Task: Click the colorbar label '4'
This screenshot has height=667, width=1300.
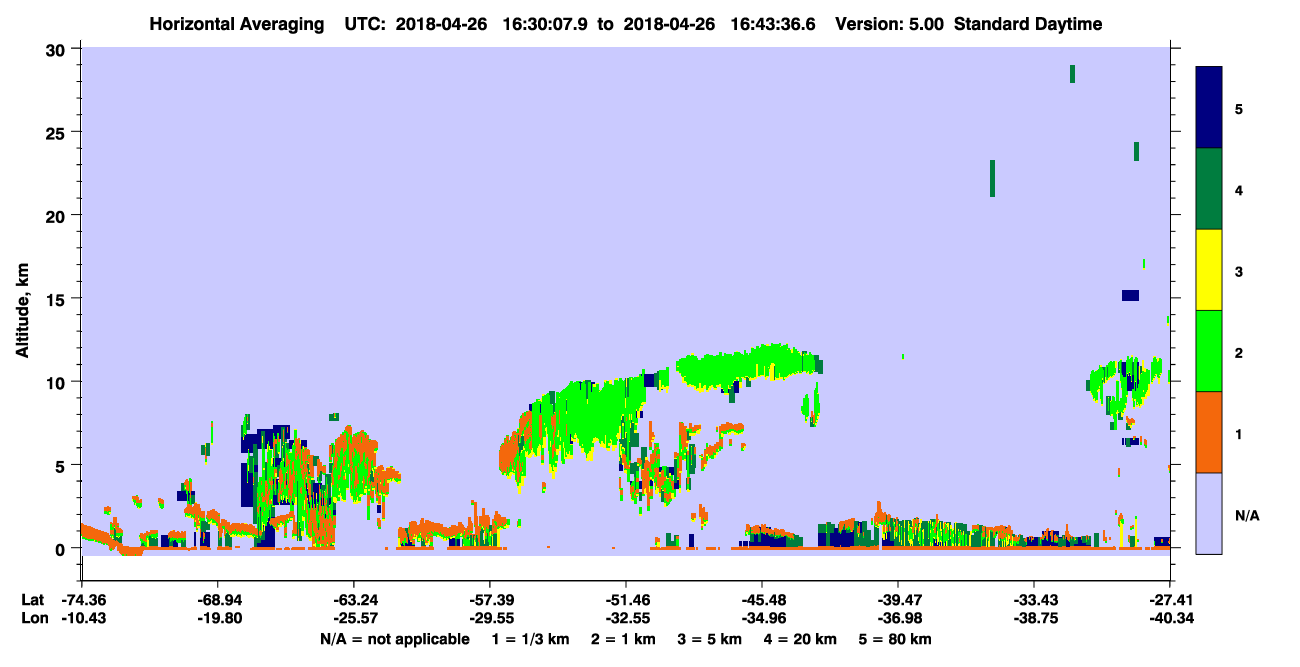Action: (x=1239, y=190)
